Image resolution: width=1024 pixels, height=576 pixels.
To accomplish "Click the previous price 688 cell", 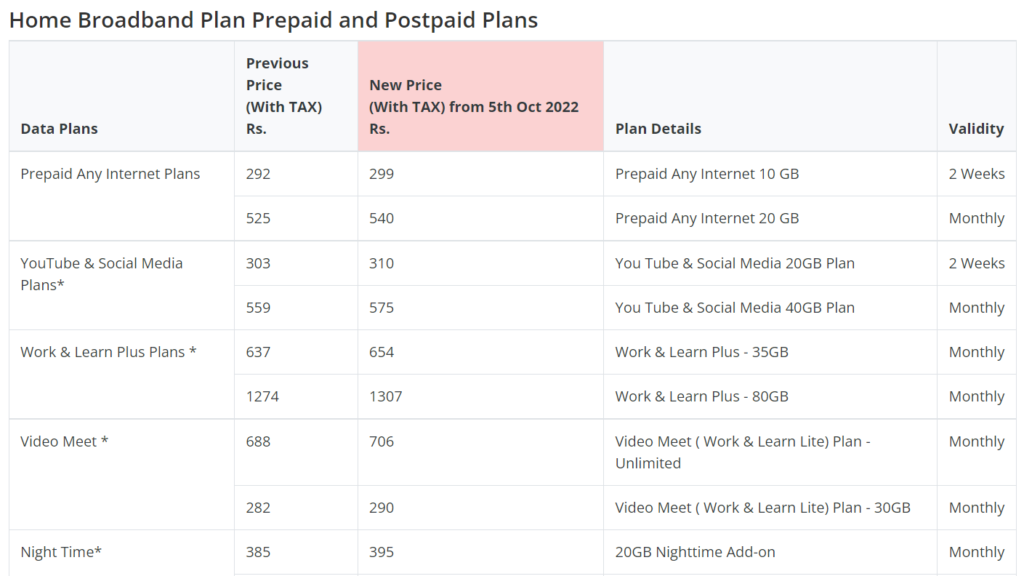I will pyautogui.click(x=296, y=452).
